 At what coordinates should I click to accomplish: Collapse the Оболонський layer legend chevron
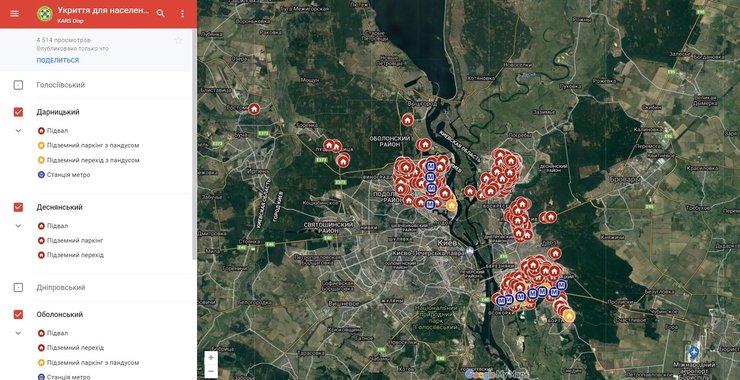coord(18,333)
